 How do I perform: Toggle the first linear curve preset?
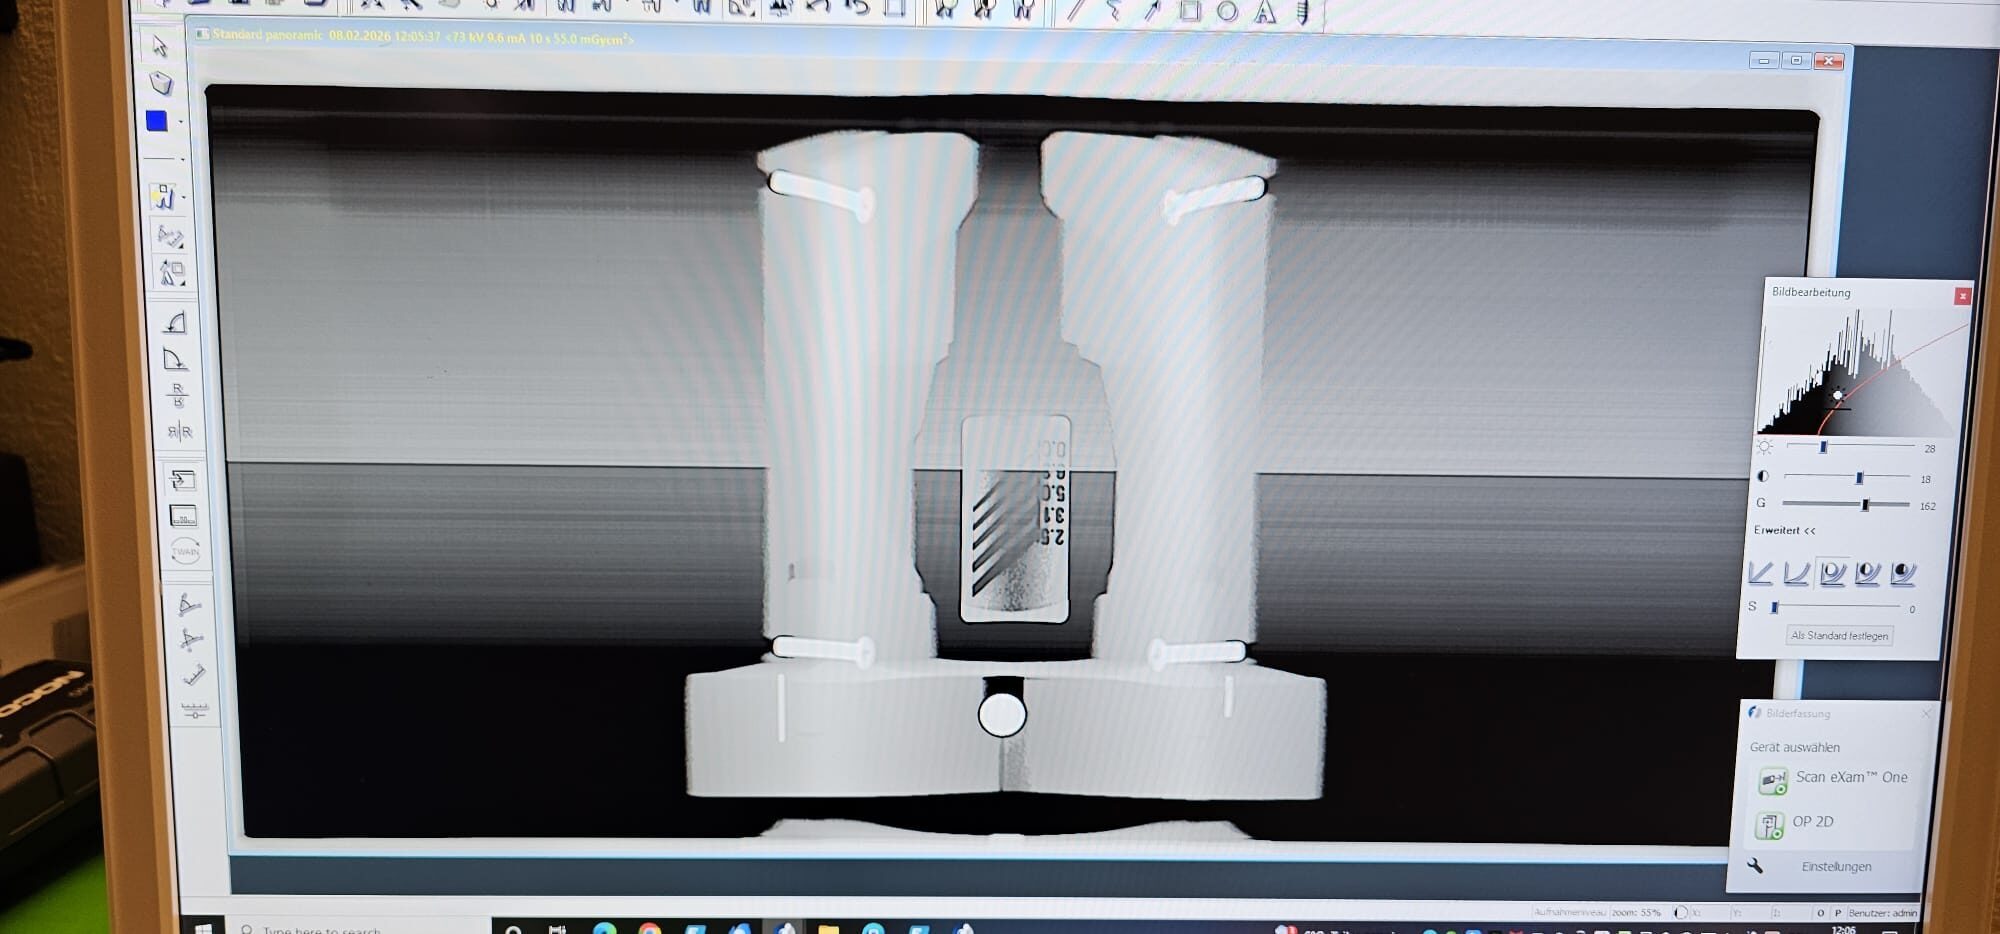click(x=1760, y=573)
